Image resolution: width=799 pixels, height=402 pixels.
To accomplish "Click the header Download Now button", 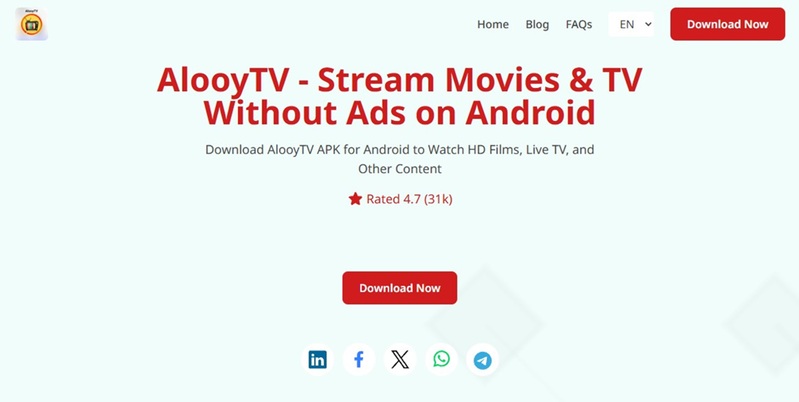I will coord(728,24).
